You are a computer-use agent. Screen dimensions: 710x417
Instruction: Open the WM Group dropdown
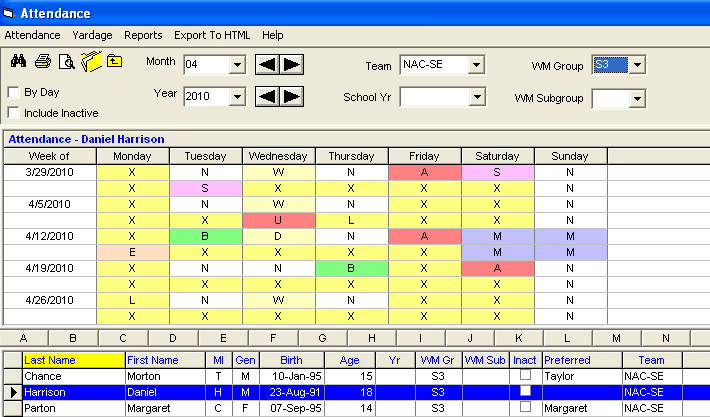coord(637,66)
